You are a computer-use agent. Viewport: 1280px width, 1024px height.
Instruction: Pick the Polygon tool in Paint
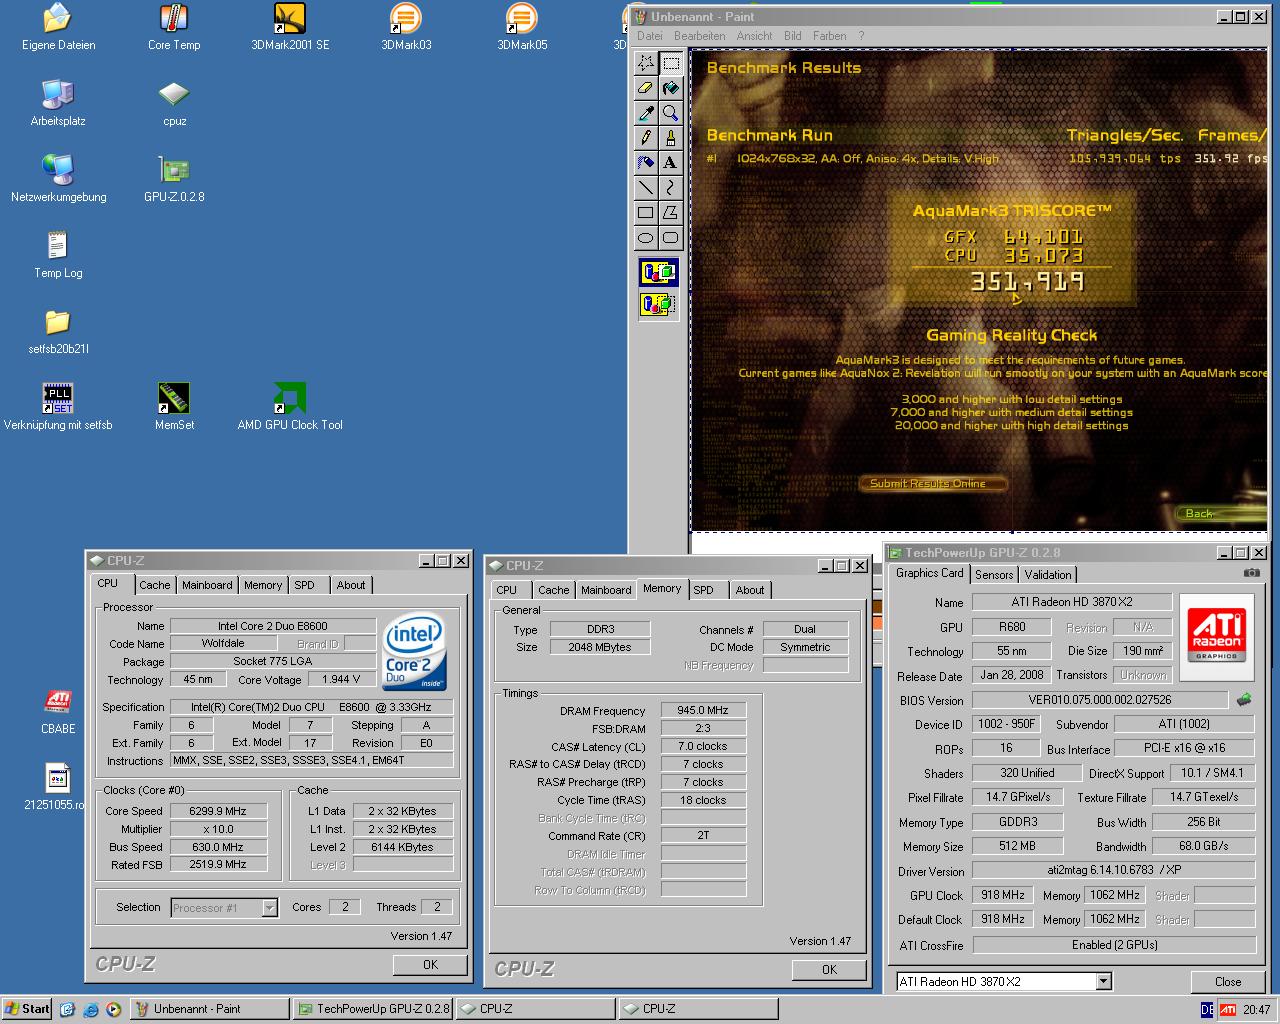pyautogui.click(x=671, y=213)
